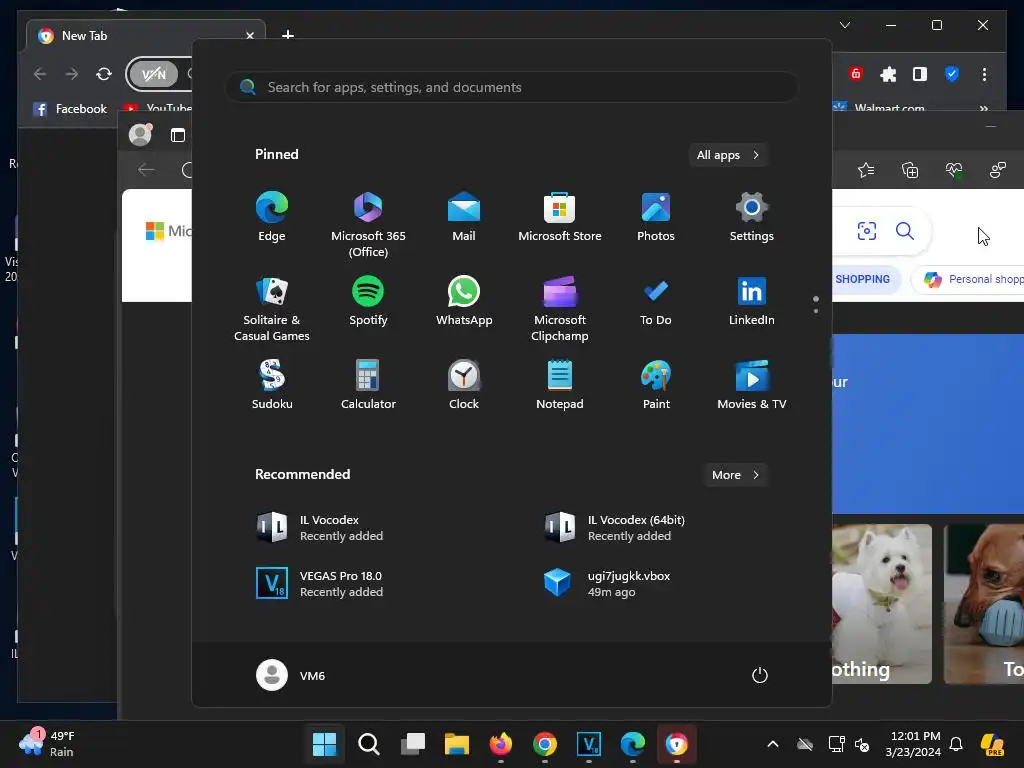Open white dog thumbnail in Edge

(882, 604)
